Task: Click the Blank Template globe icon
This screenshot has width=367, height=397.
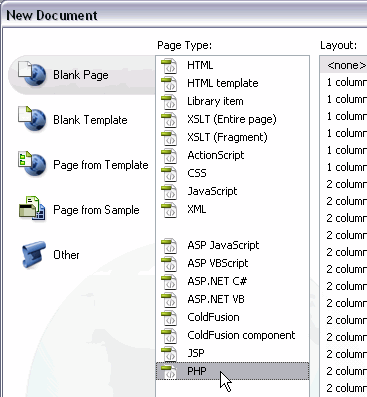Action: 32,119
